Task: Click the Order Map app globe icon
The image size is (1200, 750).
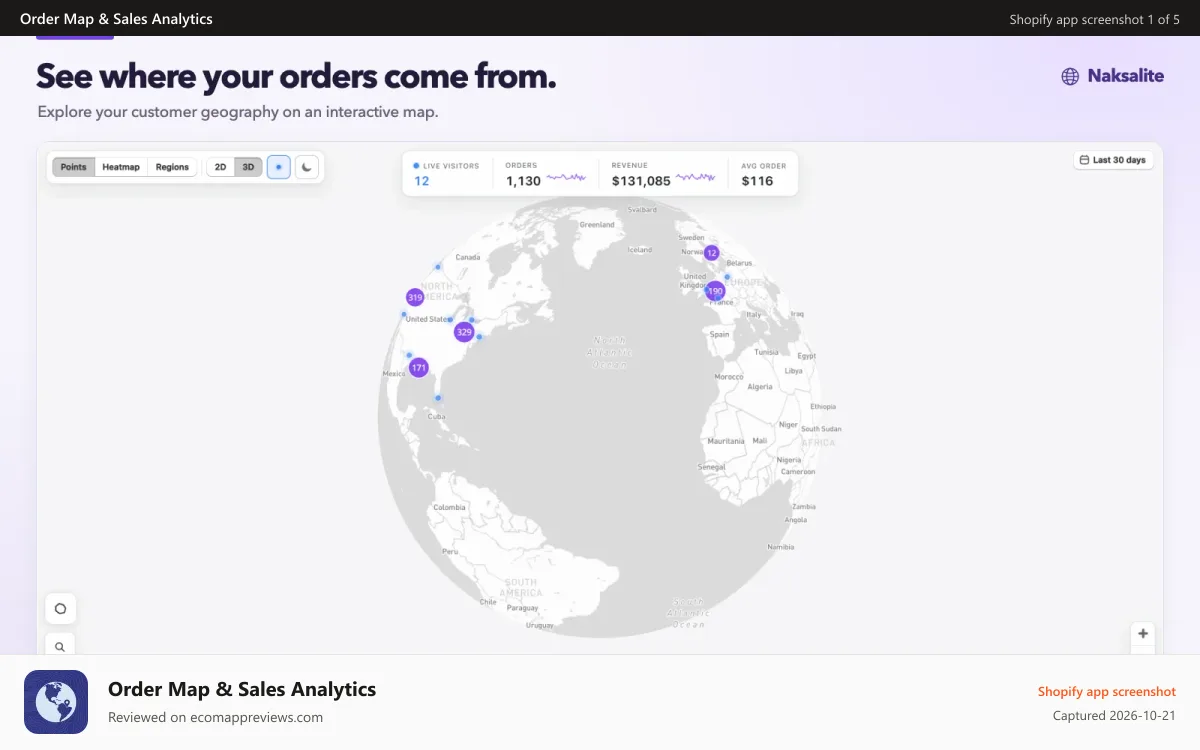Action: 56,702
